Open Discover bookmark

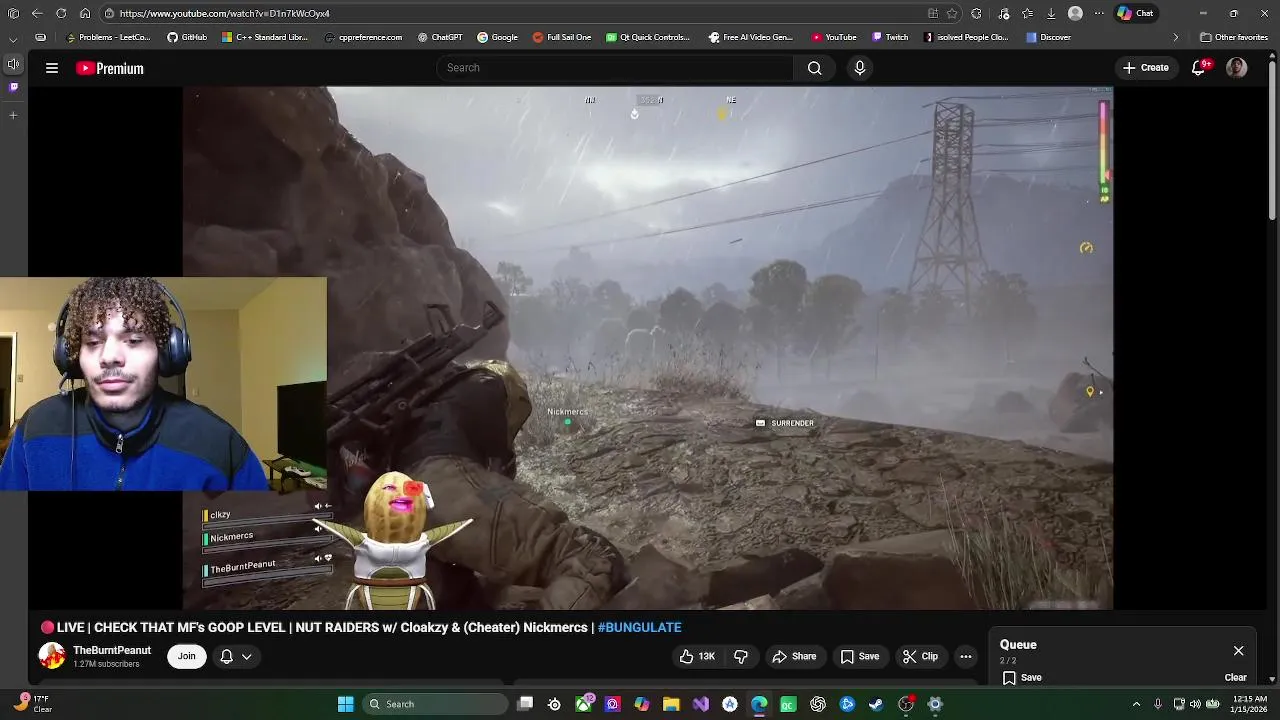(x=1048, y=37)
